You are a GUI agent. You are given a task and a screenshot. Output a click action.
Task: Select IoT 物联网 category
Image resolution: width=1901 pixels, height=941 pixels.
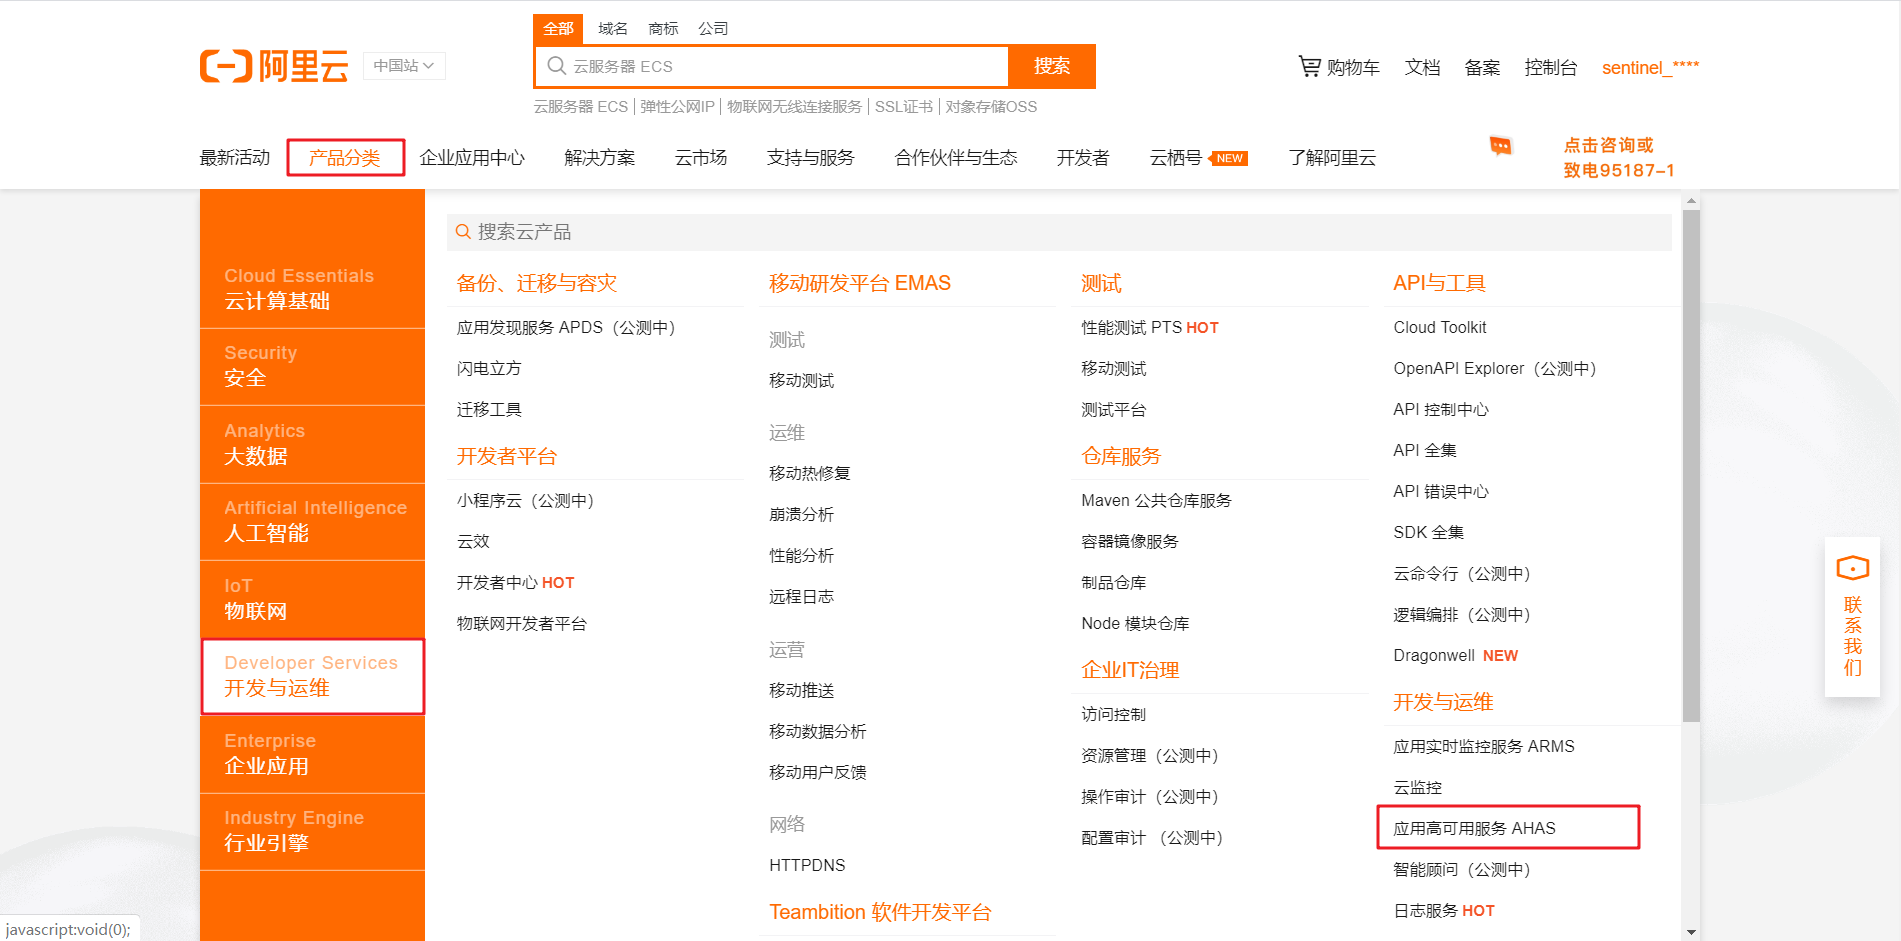tap(312, 599)
